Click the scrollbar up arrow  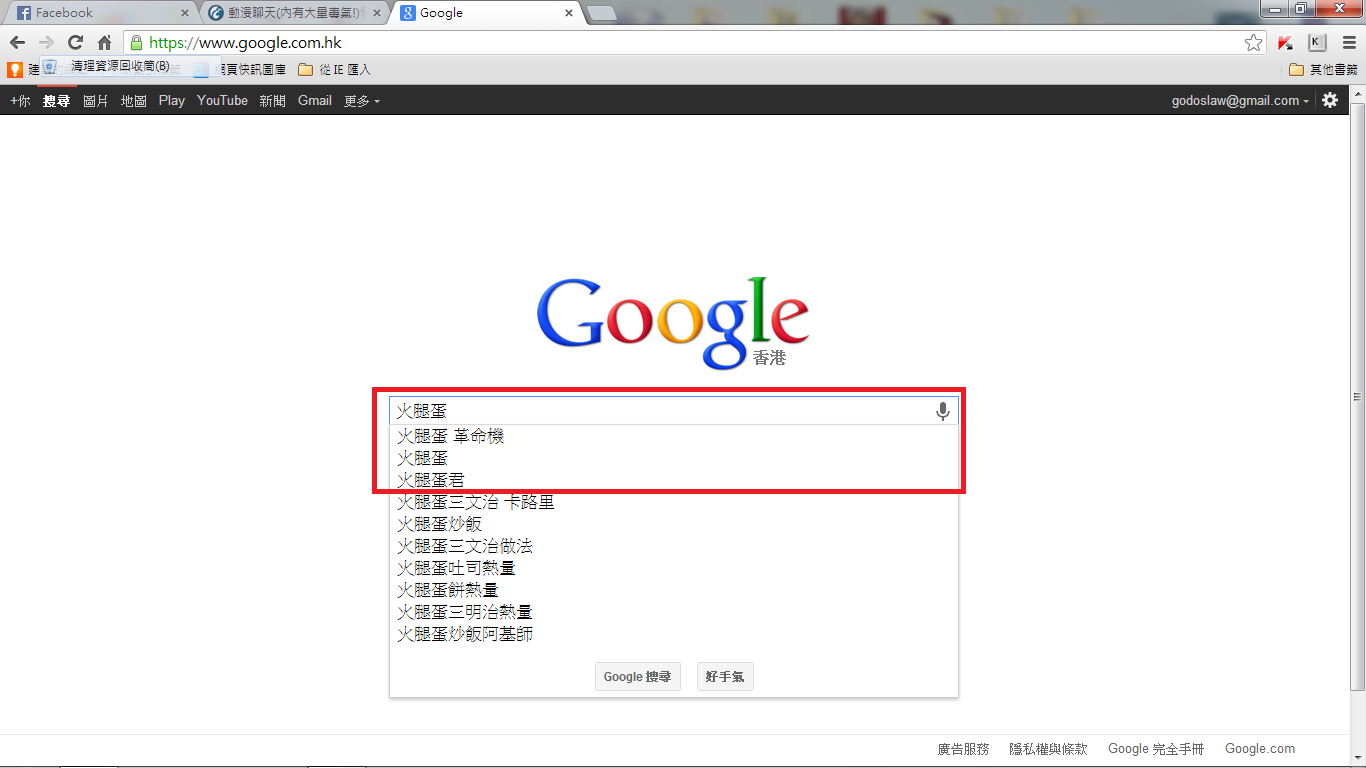pos(1357,92)
